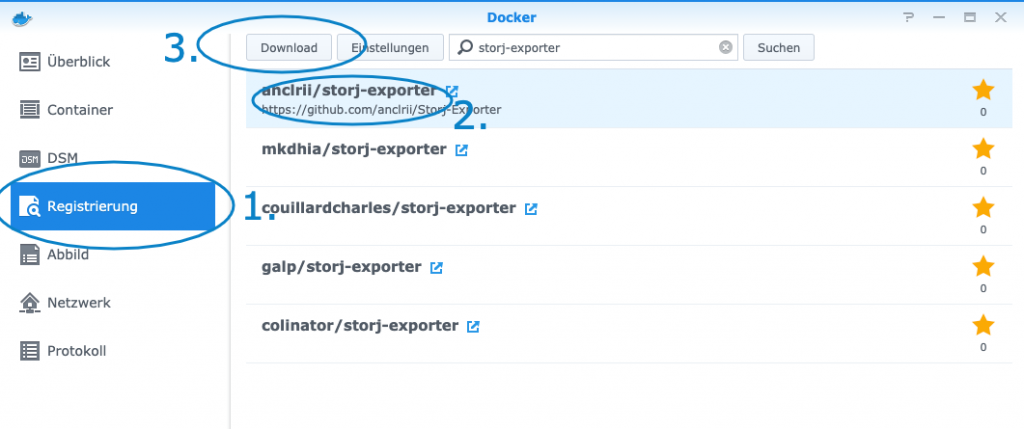Click the star for galp/storj-exporter

(x=983, y=267)
